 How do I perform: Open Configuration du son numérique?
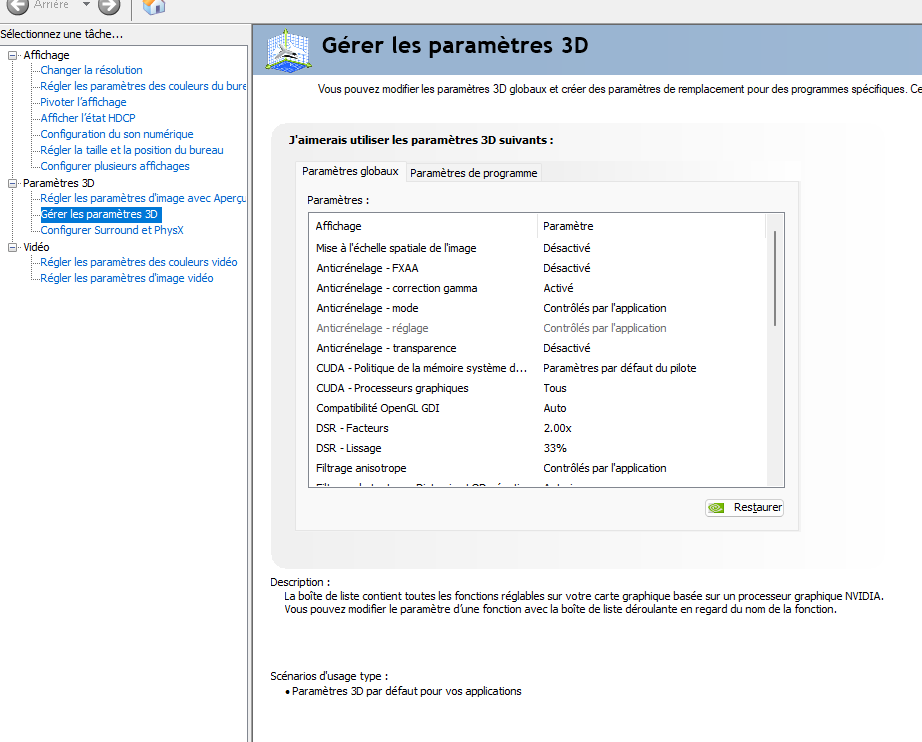click(x=116, y=134)
